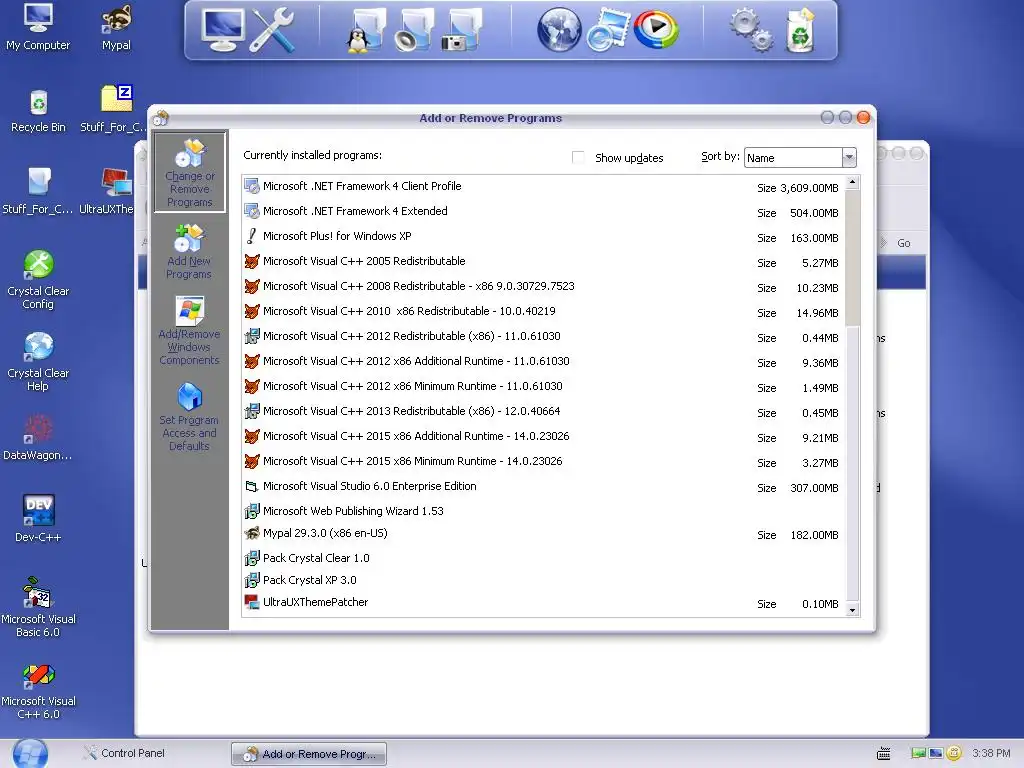The width and height of the screenshot is (1024, 768).
Task: Select Visual C++ 2015 x86 Minimum Runtime
Action: pyautogui.click(x=543, y=462)
